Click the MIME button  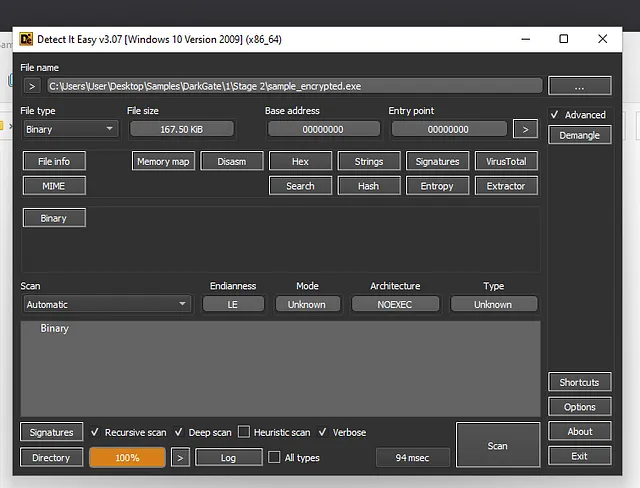coord(54,186)
